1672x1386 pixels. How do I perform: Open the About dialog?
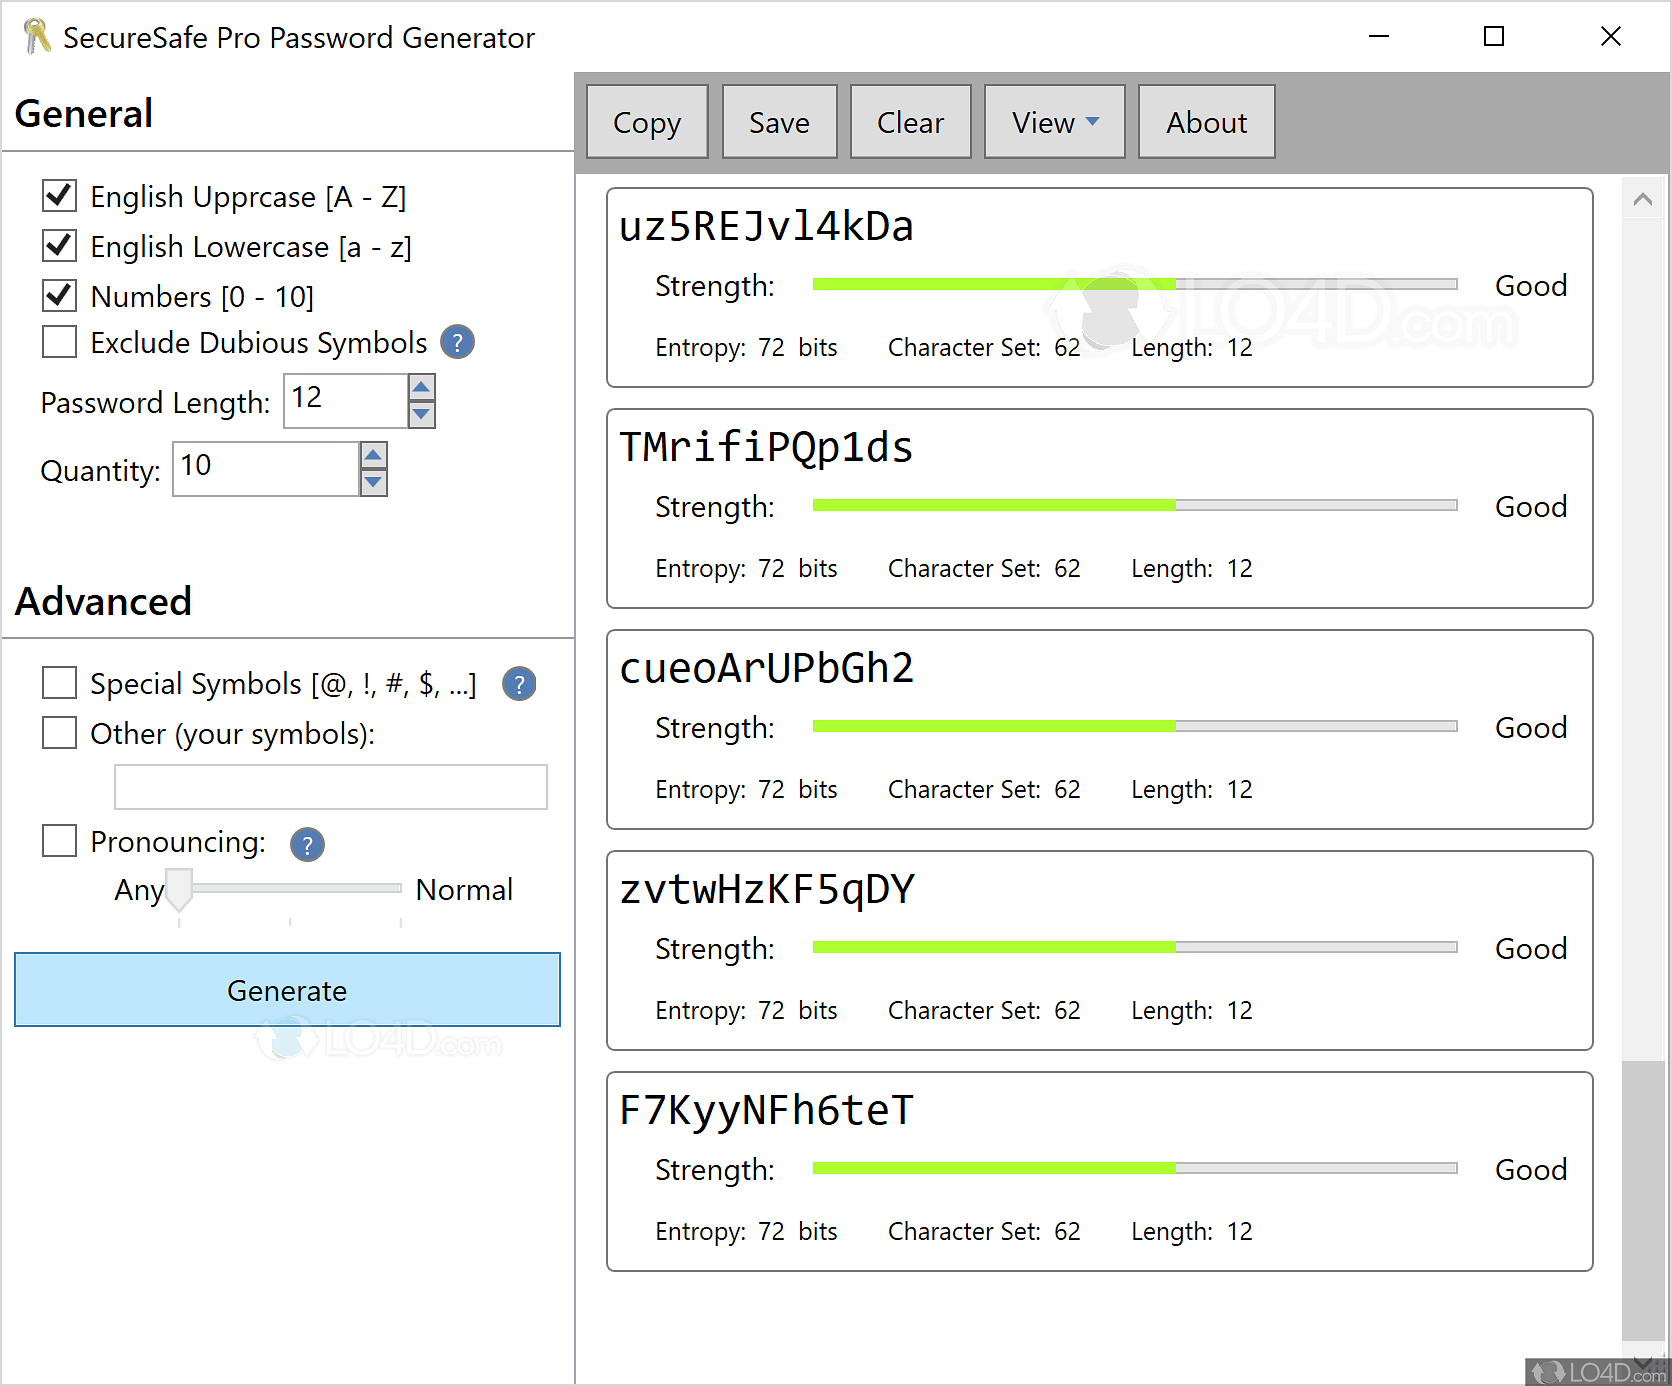[1206, 122]
